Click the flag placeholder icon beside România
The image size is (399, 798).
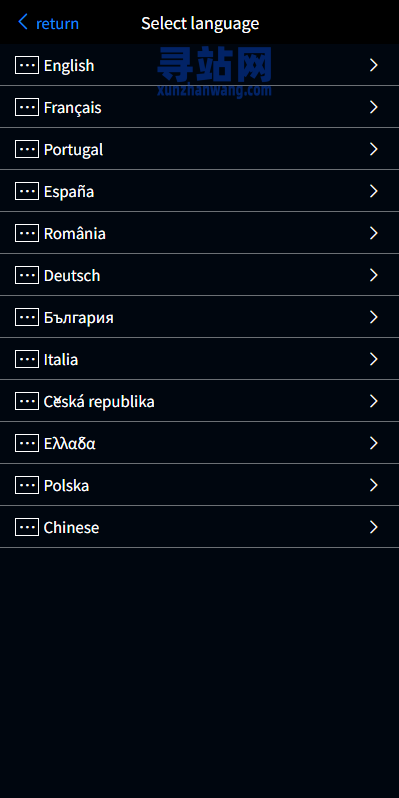click(27, 233)
